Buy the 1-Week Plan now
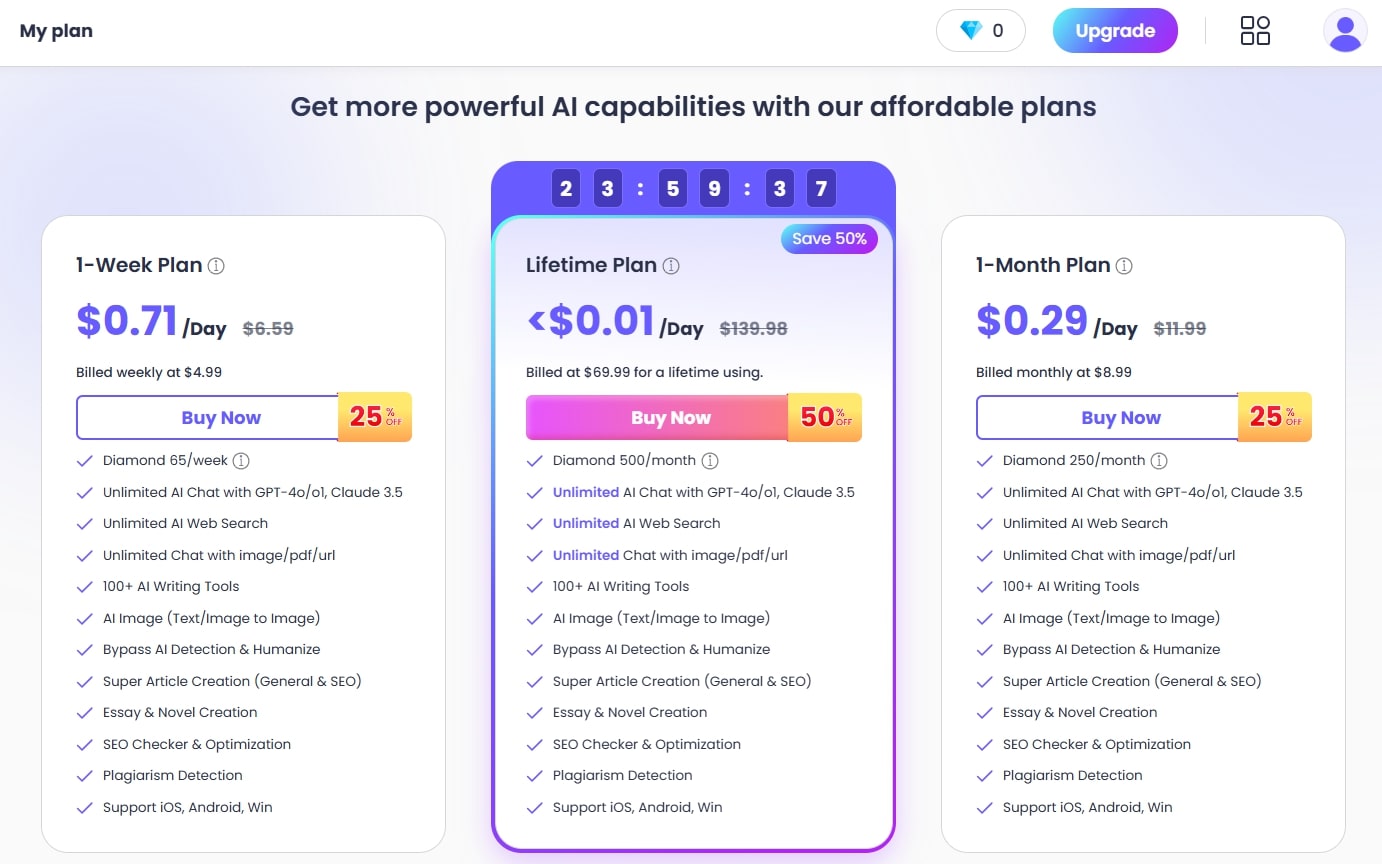This screenshot has height=864, width=1382. coord(208,418)
